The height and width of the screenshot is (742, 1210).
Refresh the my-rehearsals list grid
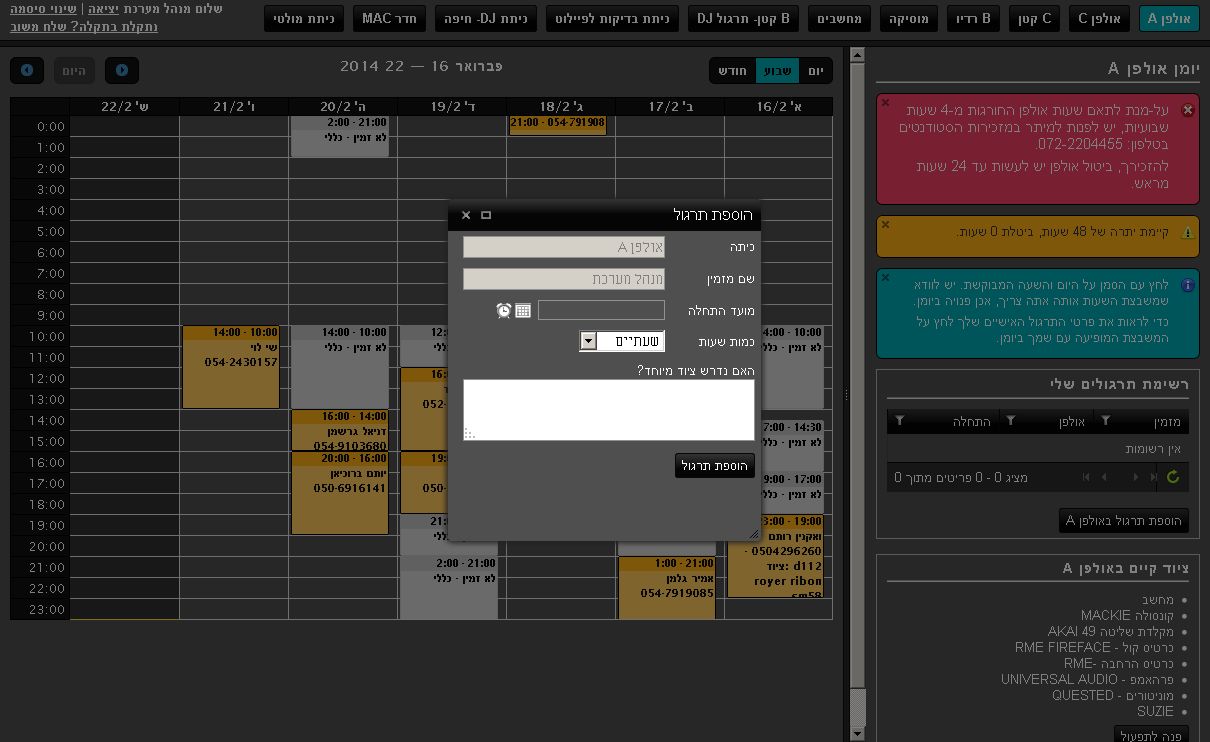[1173, 478]
